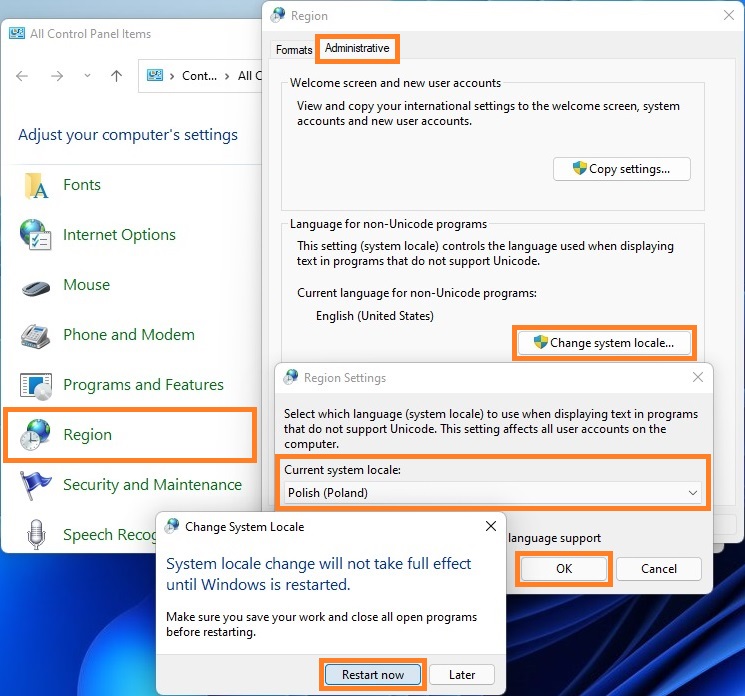Click 'Current language for non-Unicode programs:' label
Image resolution: width=745 pixels, height=696 pixels.
coord(417,293)
